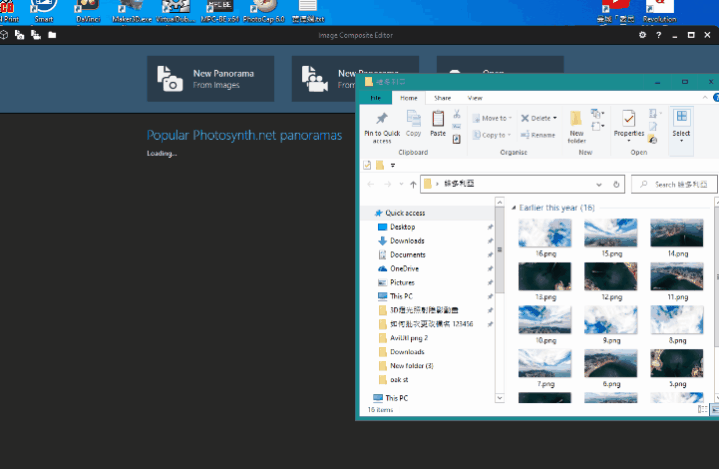Click Pin to Quick access icon
The image size is (719, 469).
(382, 120)
